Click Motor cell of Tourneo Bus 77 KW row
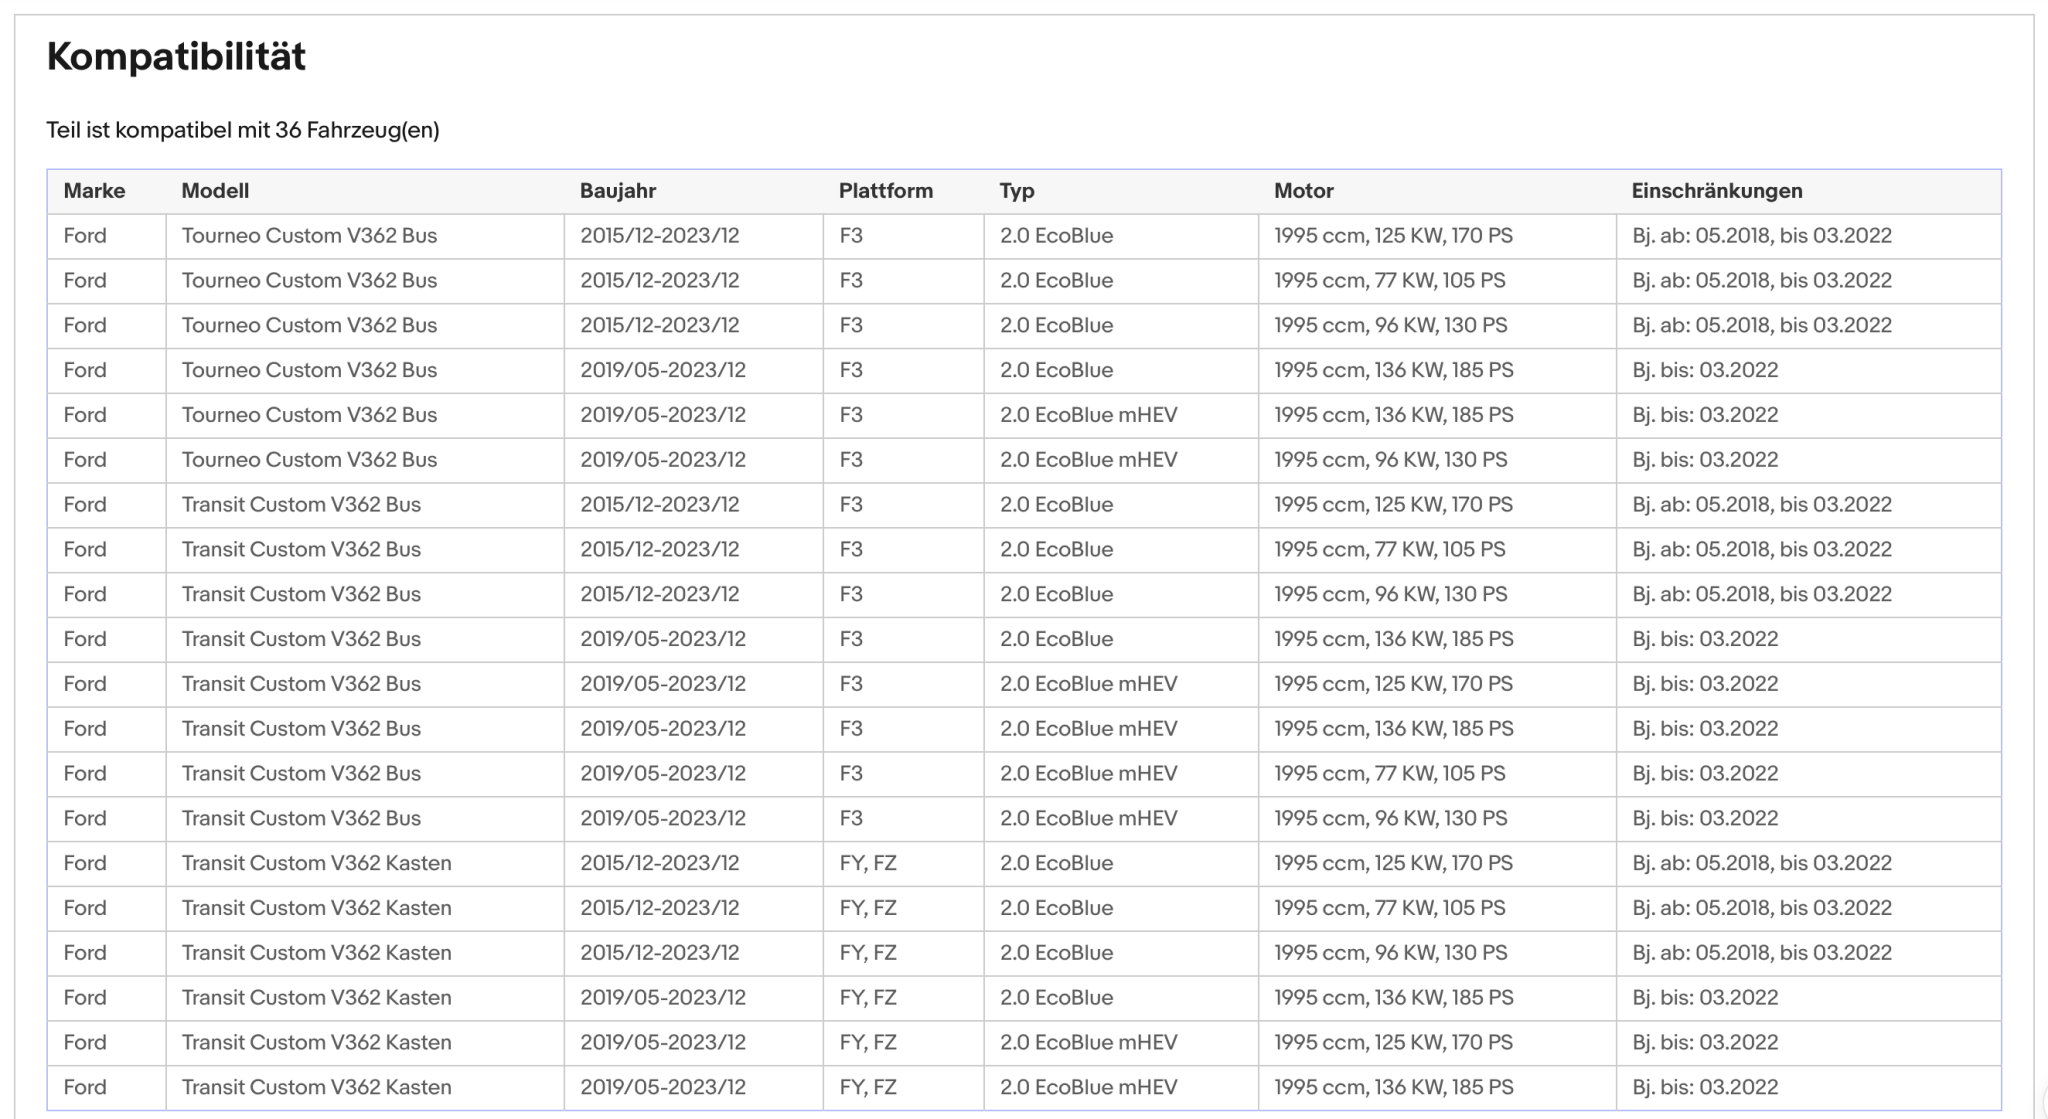The image size is (2048, 1119). [x=1437, y=281]
